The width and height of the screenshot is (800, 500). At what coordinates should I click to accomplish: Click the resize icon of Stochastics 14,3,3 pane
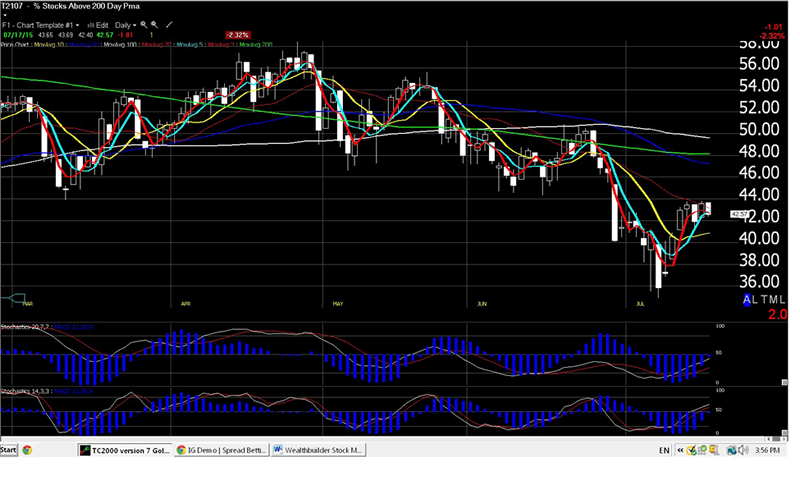click(785, 433)
